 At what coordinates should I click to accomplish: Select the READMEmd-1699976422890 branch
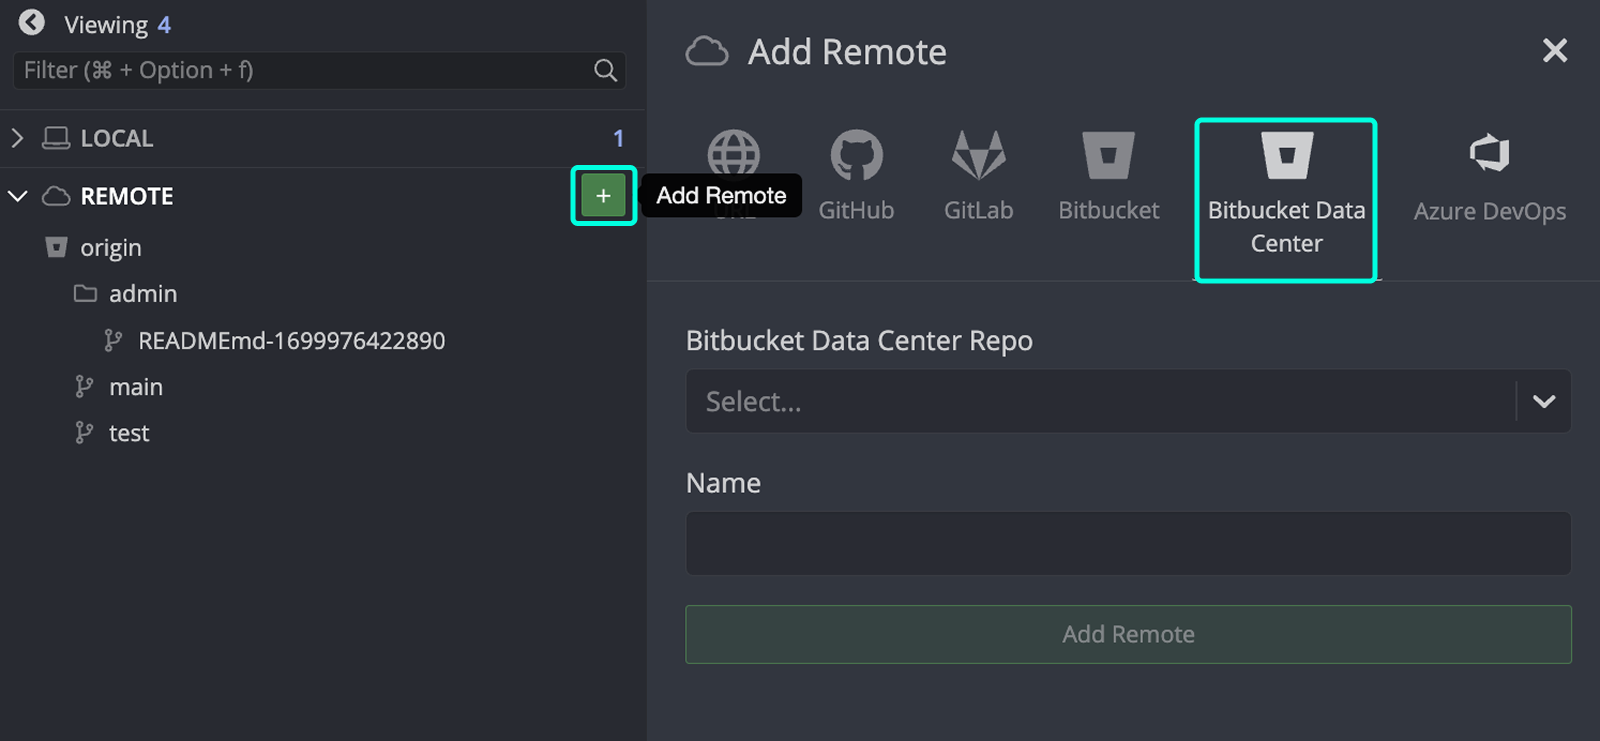[291, 341]
